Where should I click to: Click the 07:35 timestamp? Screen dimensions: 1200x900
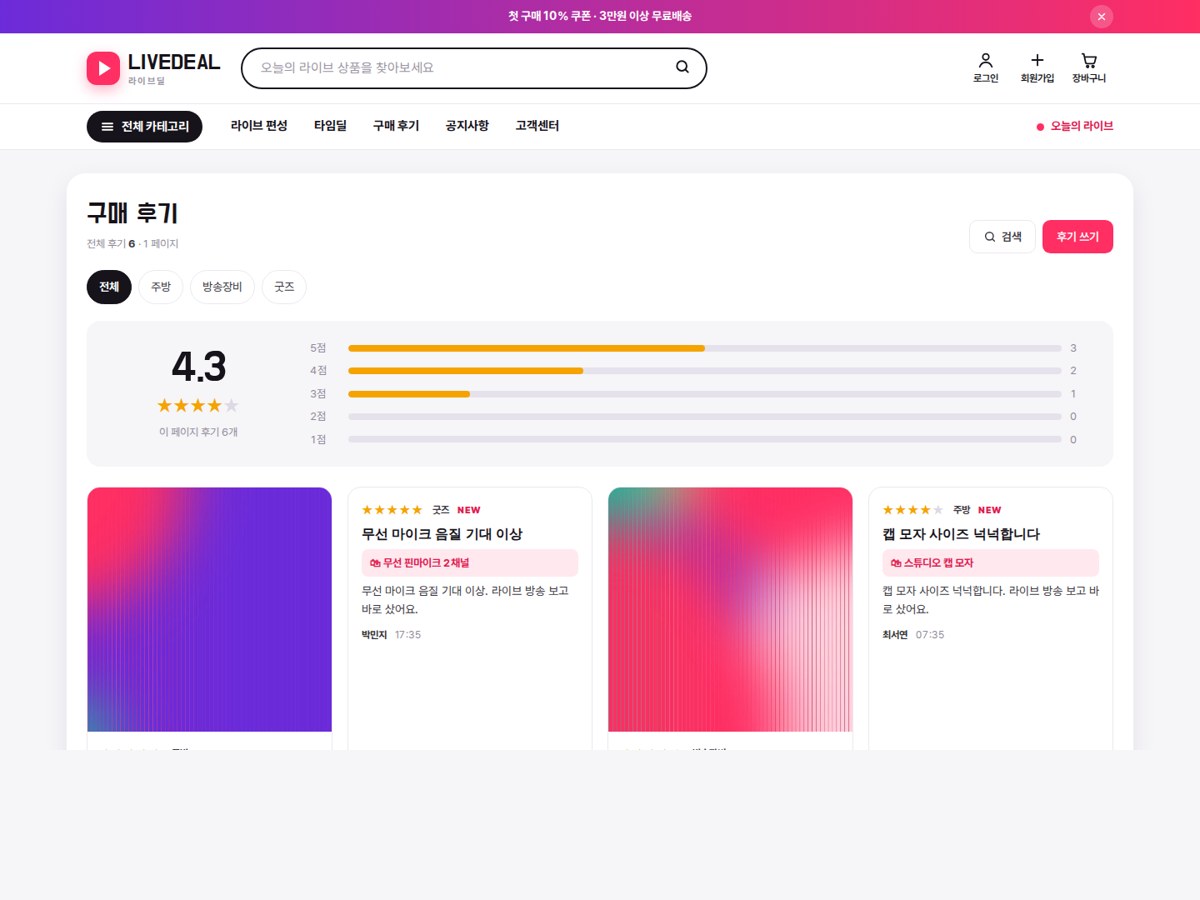[x=930, y=635]
